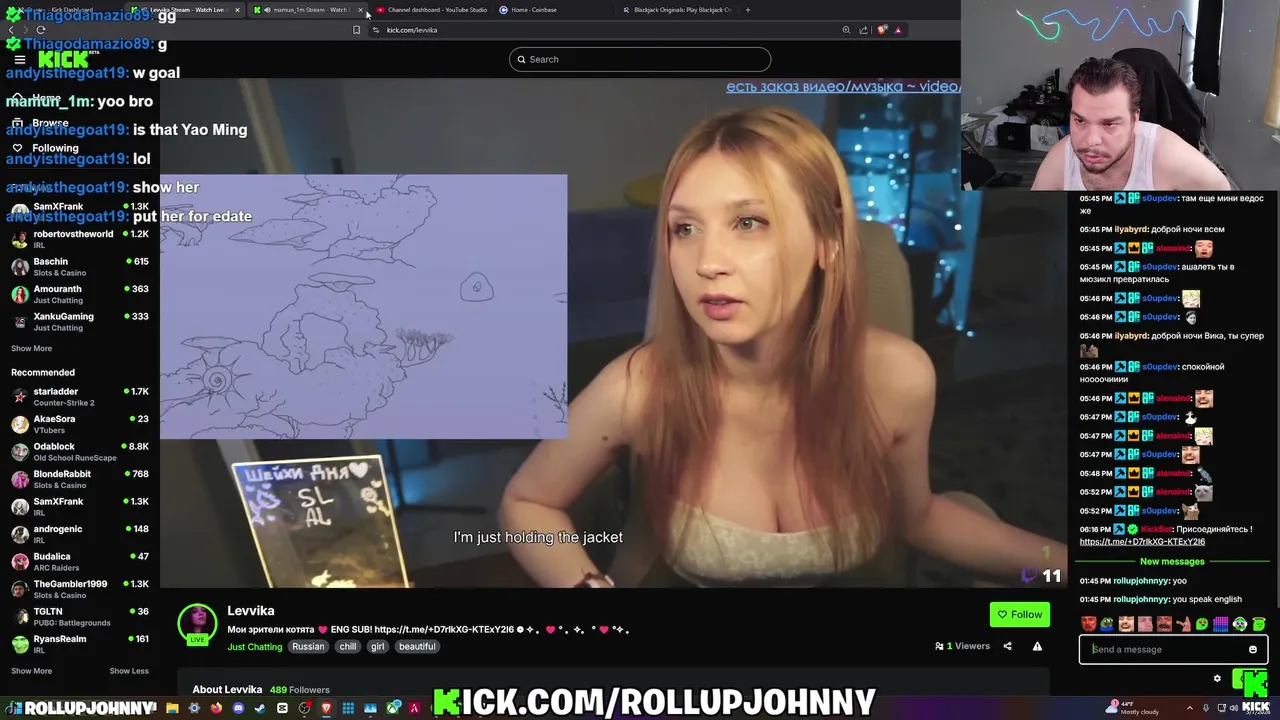This screenshot has height=720, width=1280.
Task: Open the Amouranth Just Chatting channel
Action: (80, 294)
